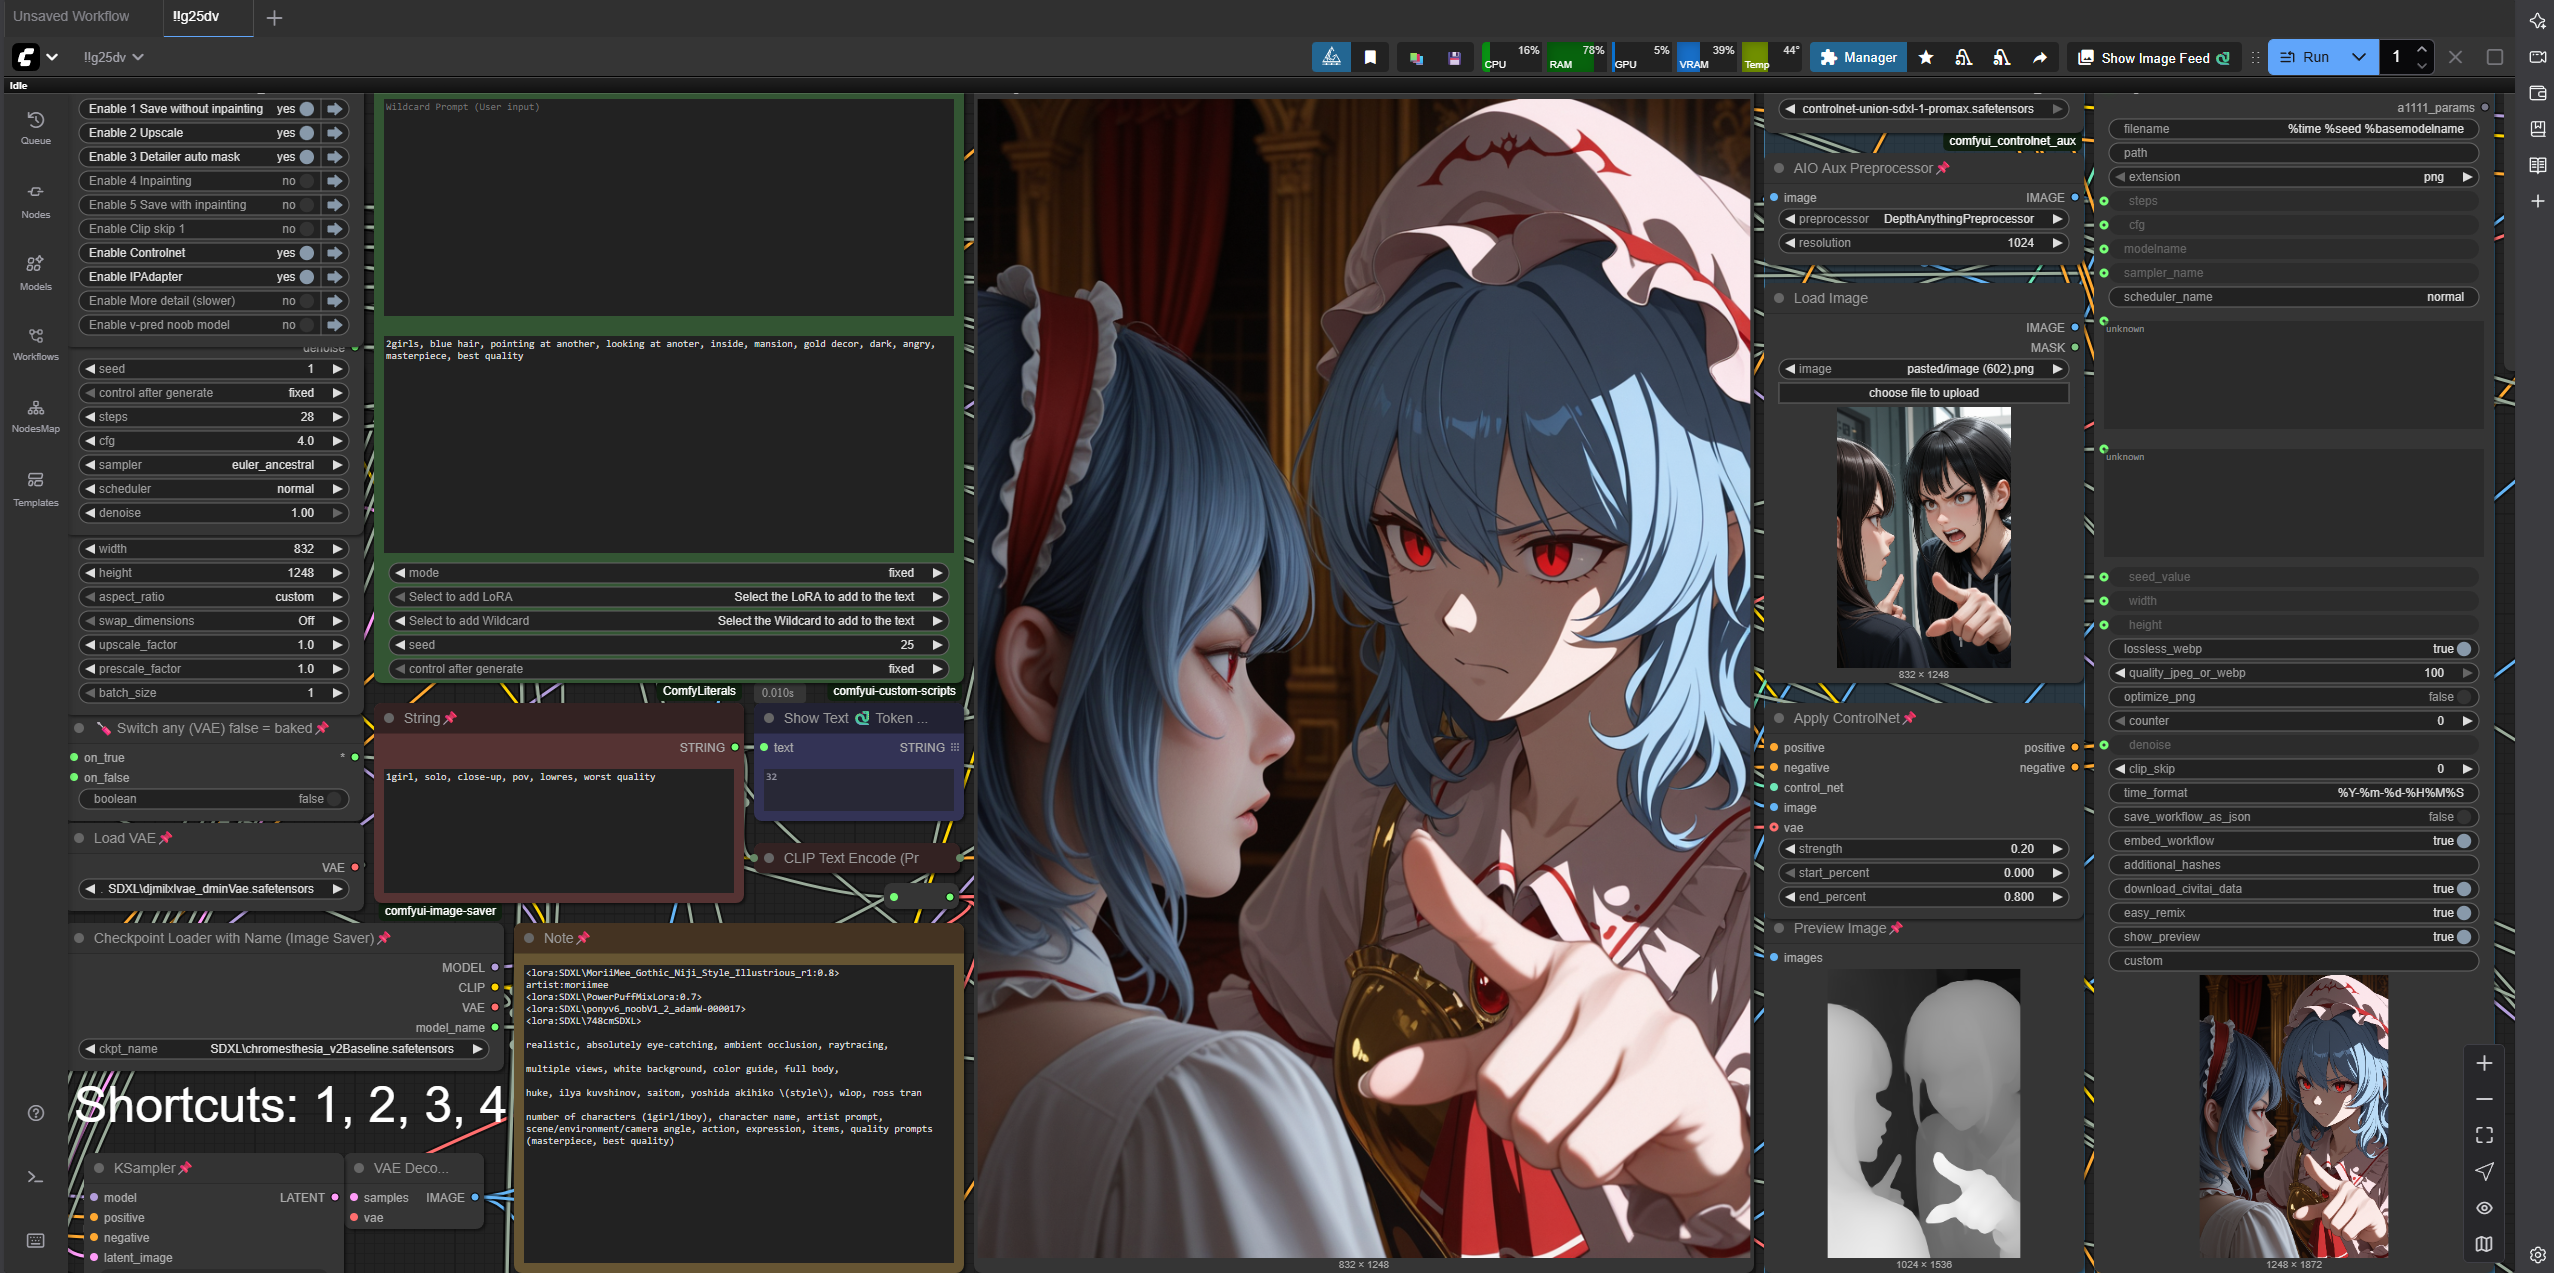Toggle the lossless_webp switch
2554x1273 pixels.
[x=2464, y=649]
